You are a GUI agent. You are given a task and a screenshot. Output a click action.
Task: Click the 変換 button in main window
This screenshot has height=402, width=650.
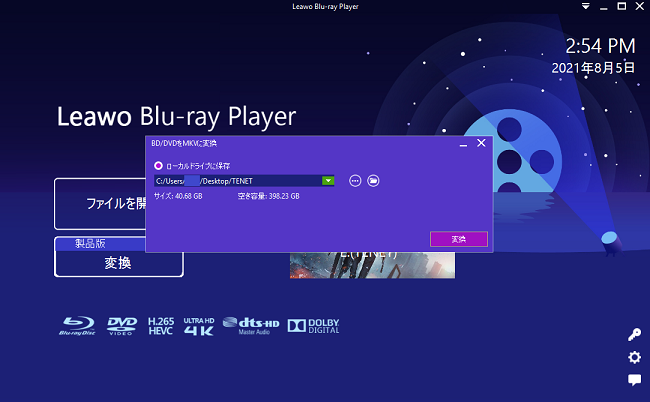point(119,263)
